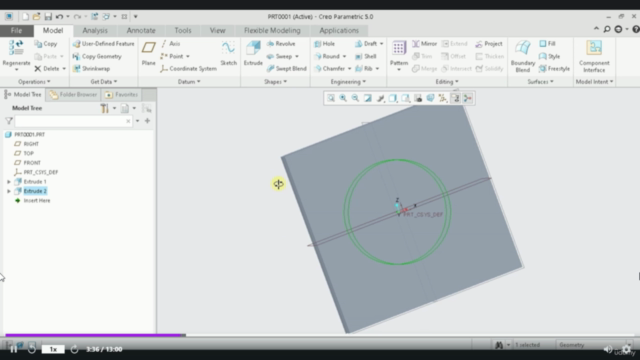Image resolution: width=640 pixels, height=360 pixels.
Task: Create a Coordinate System
Action: (x=189, y=69)
